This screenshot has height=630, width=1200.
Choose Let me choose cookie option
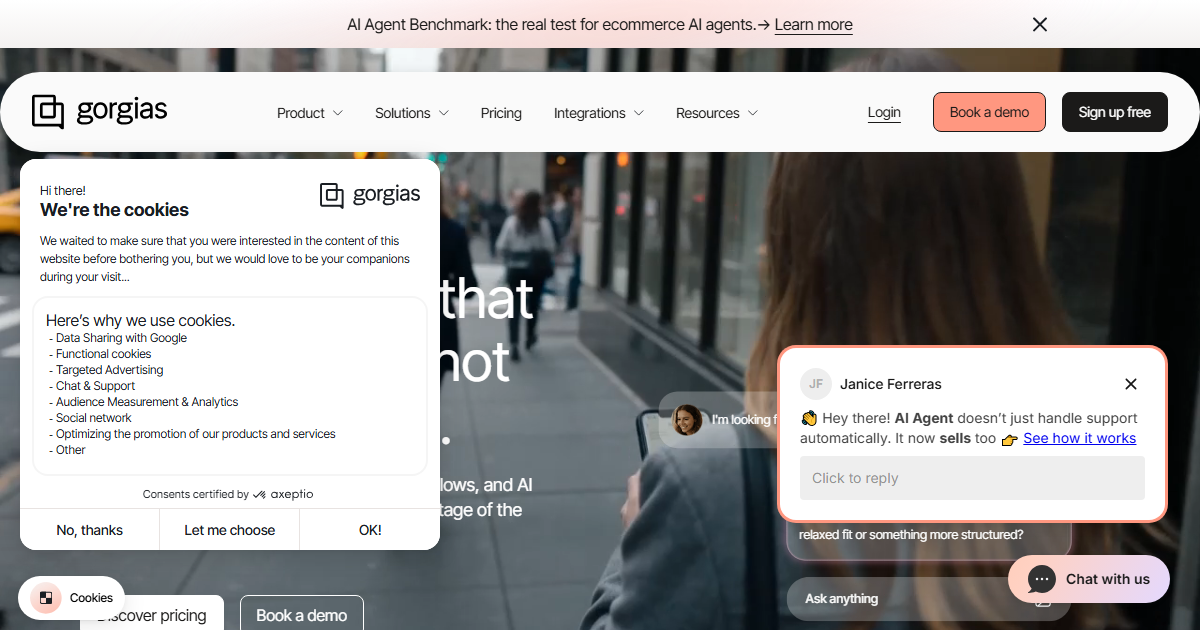tap(230, 530)
